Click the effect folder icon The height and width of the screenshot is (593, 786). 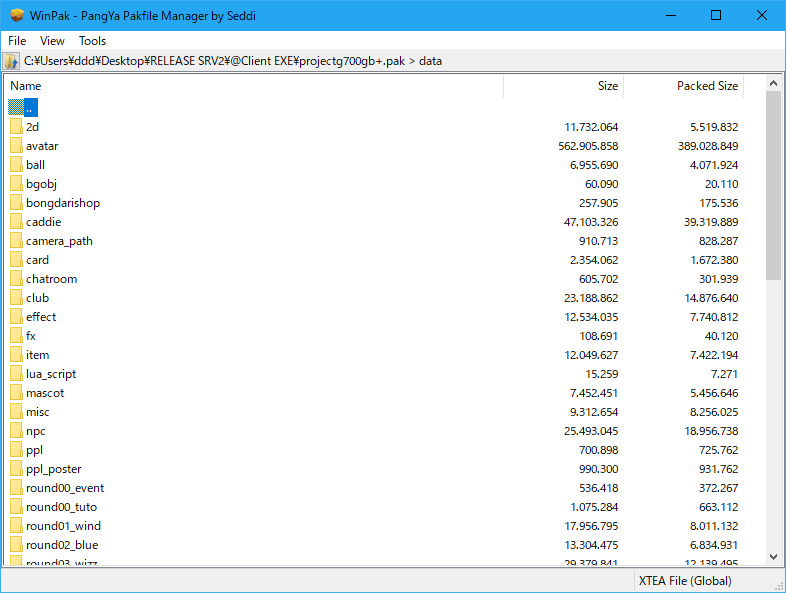[16, 317]
